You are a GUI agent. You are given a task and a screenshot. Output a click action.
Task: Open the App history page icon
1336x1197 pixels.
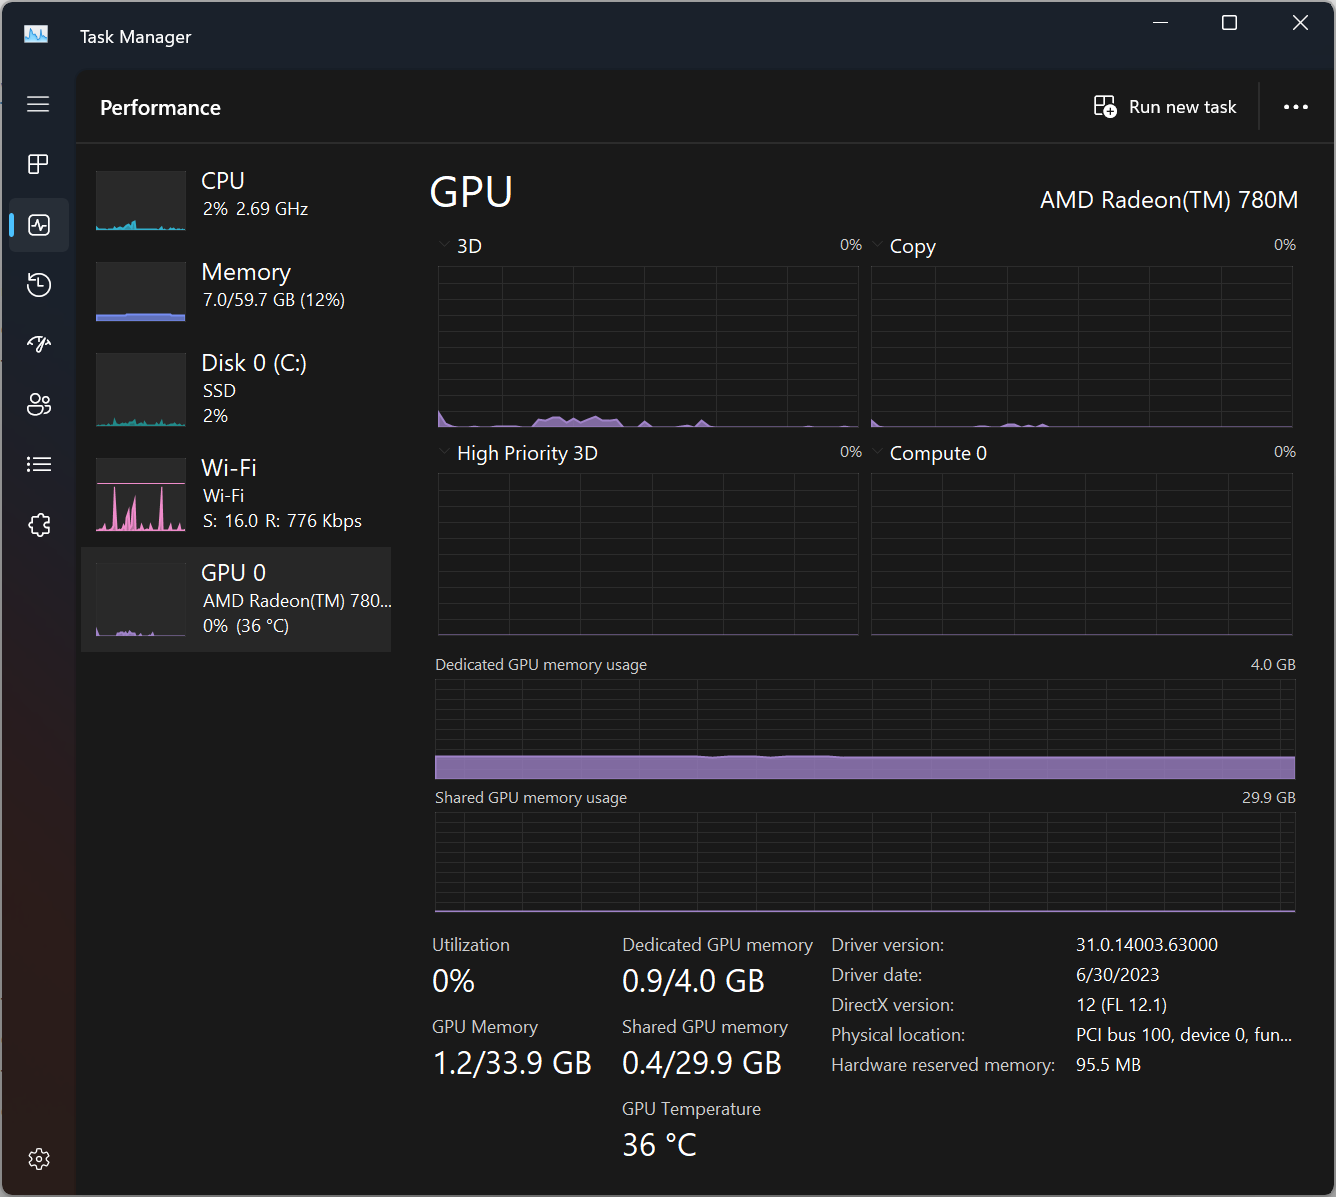39,285
